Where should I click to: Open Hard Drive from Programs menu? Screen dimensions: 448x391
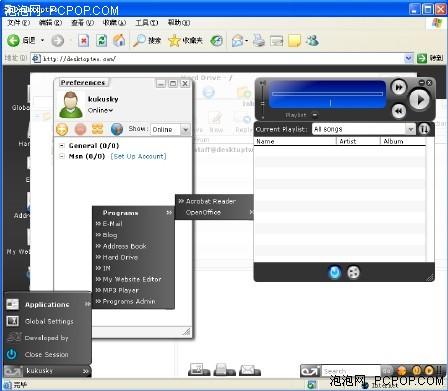(133, 257)
